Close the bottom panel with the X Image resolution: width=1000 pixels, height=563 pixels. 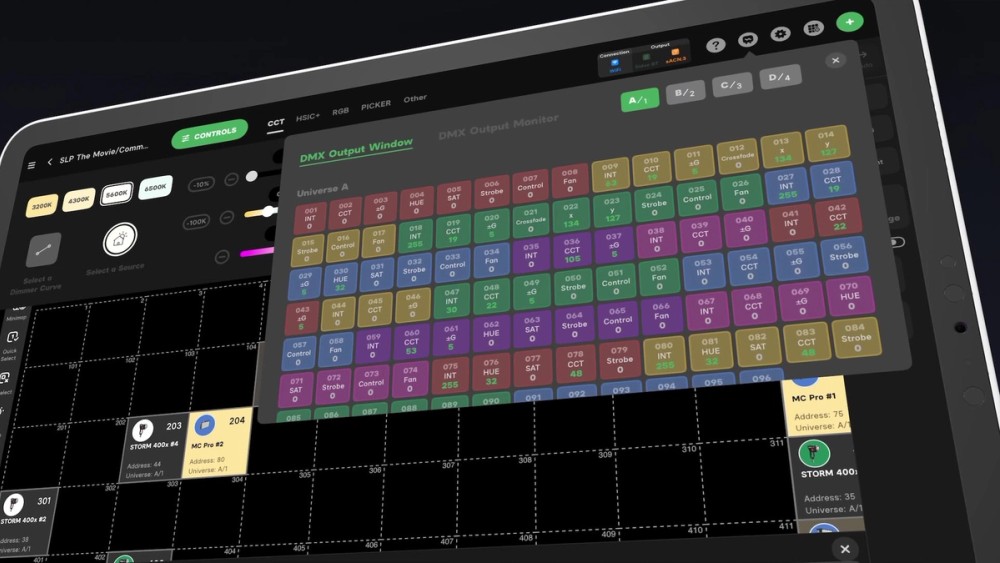[x=844, y=549]
